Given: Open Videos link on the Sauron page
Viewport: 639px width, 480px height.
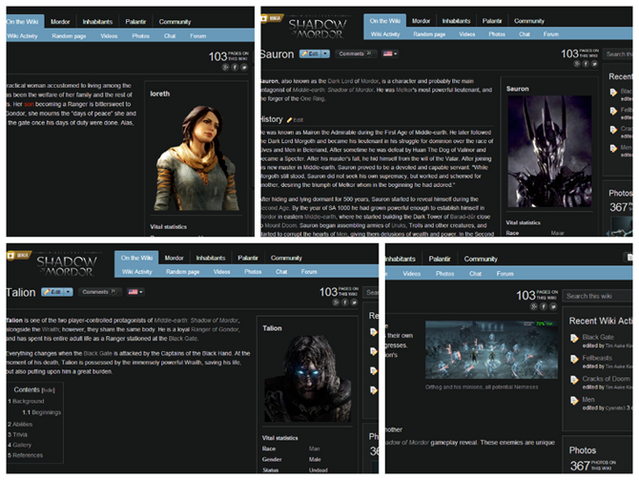Looking at the screenshot, I should click(467, 34).
